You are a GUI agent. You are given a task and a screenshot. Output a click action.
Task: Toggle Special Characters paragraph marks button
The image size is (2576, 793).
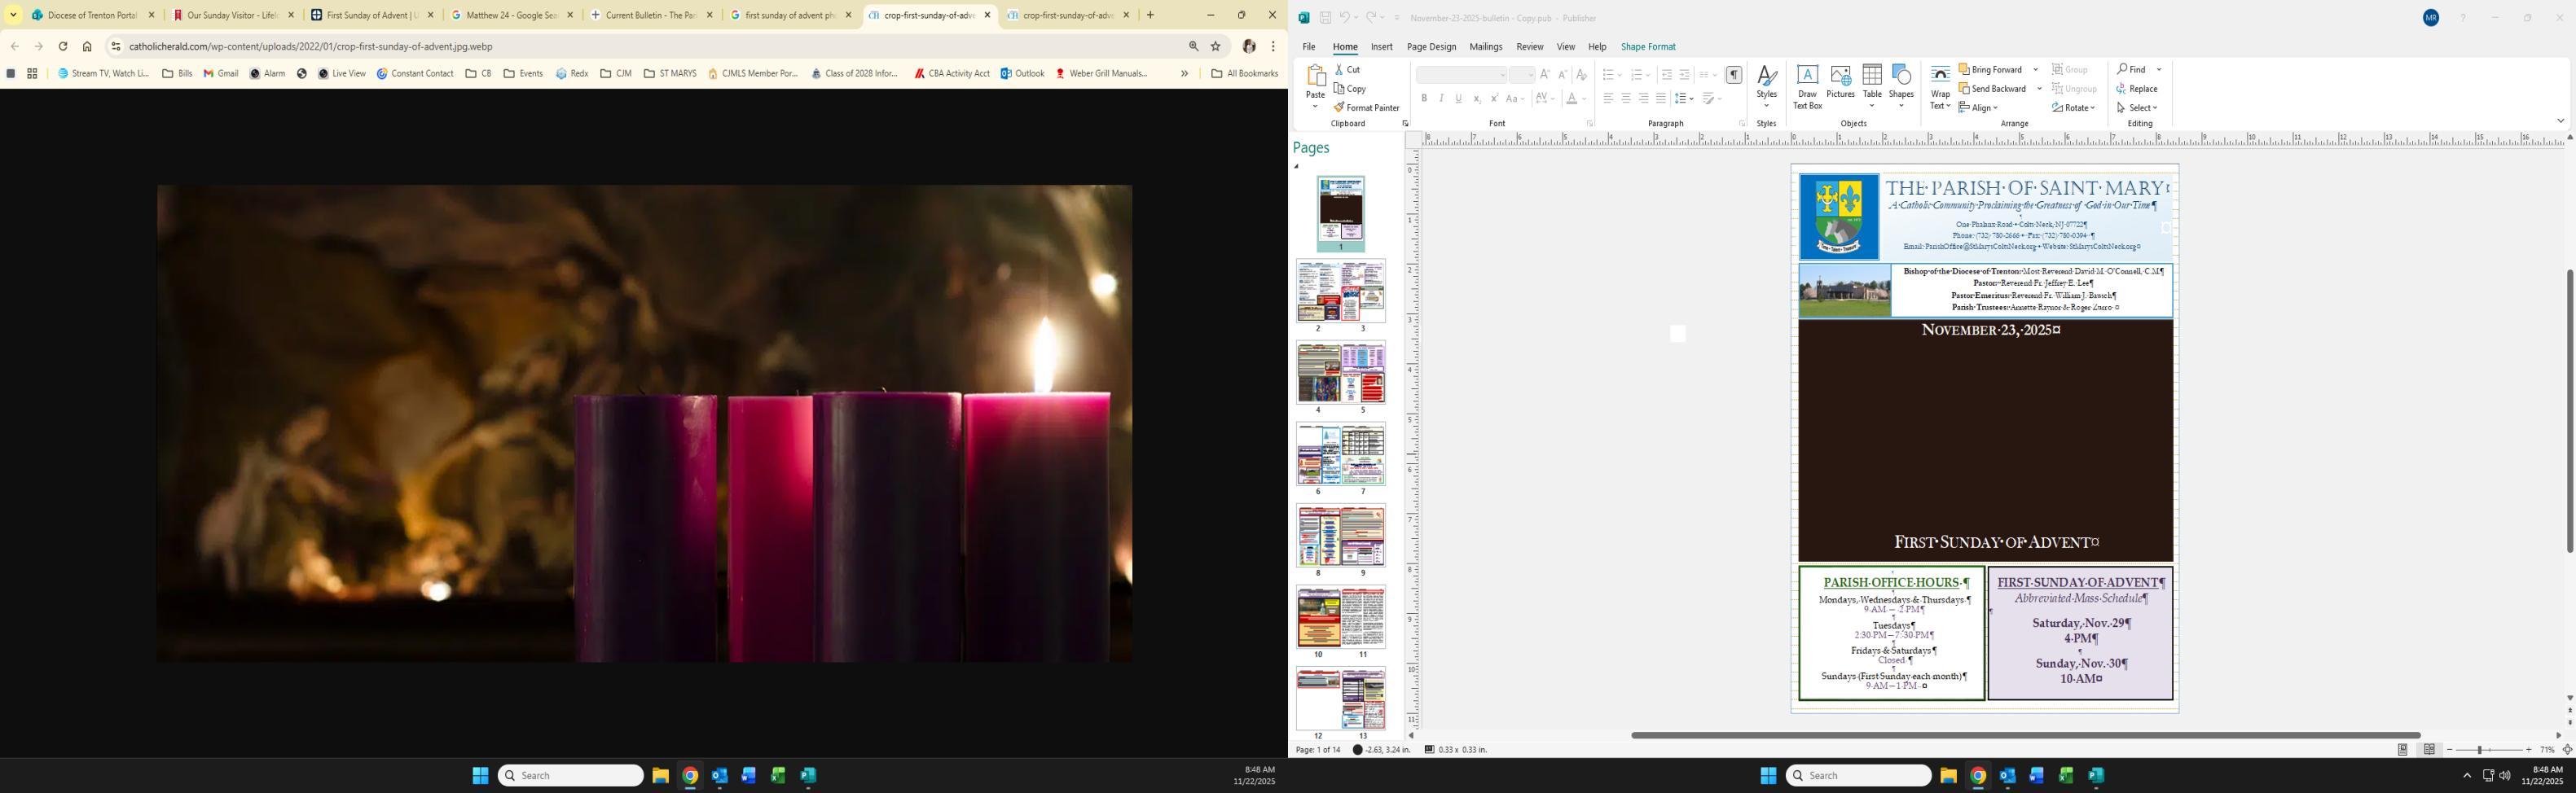coord(1734,75)
